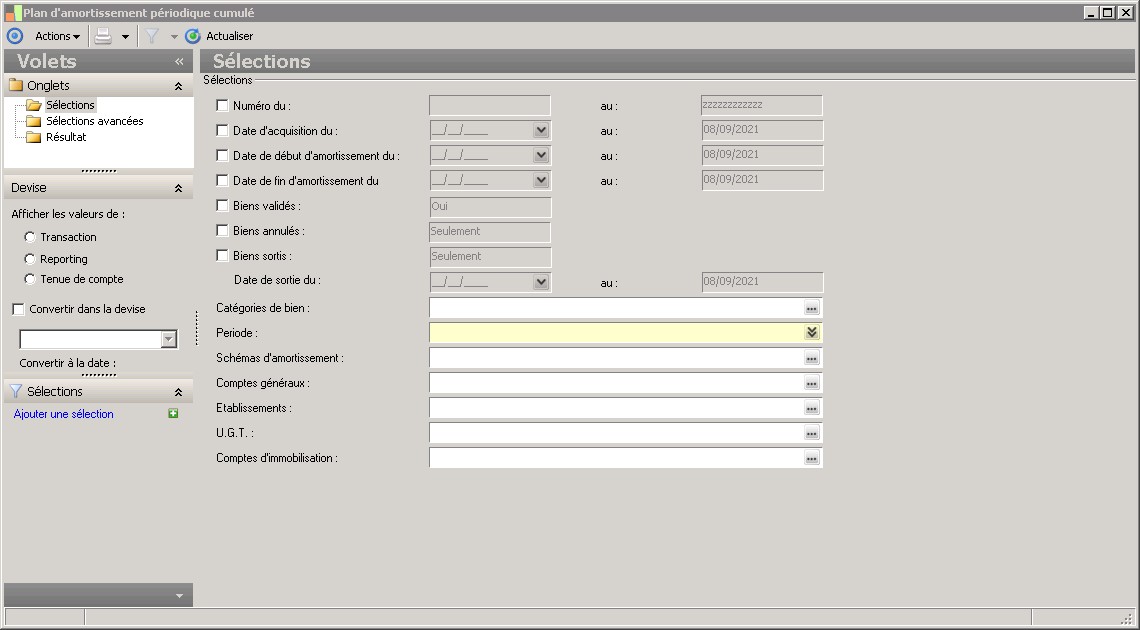
Task: Open the Date de sortie date picker
Action: [x=541, y=282]
